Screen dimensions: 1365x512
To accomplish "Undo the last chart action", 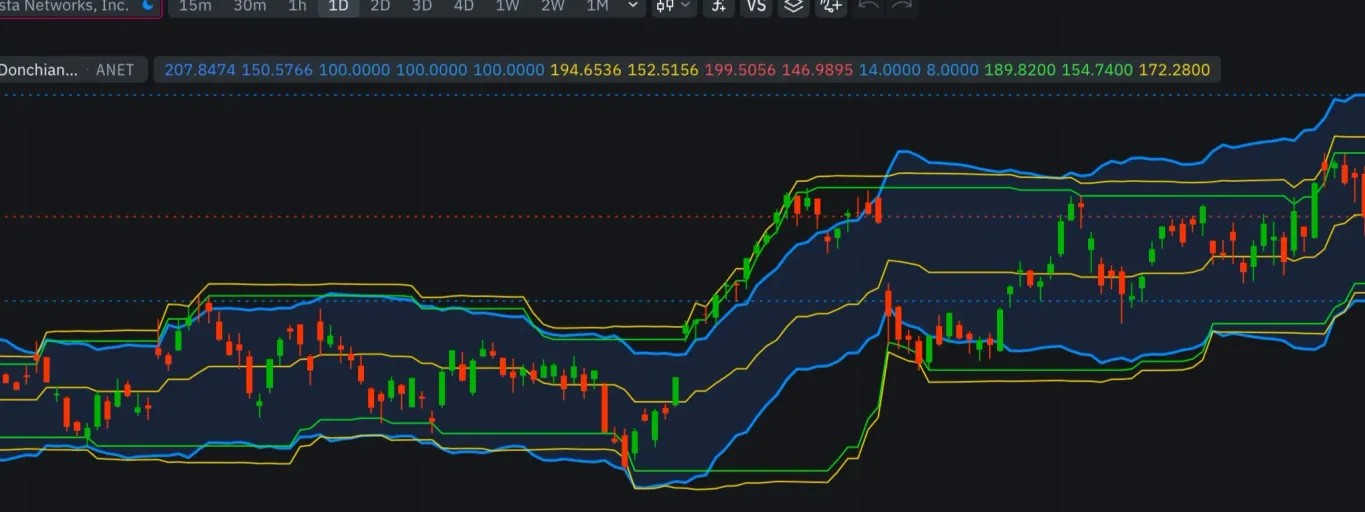I will click(869, 5).
